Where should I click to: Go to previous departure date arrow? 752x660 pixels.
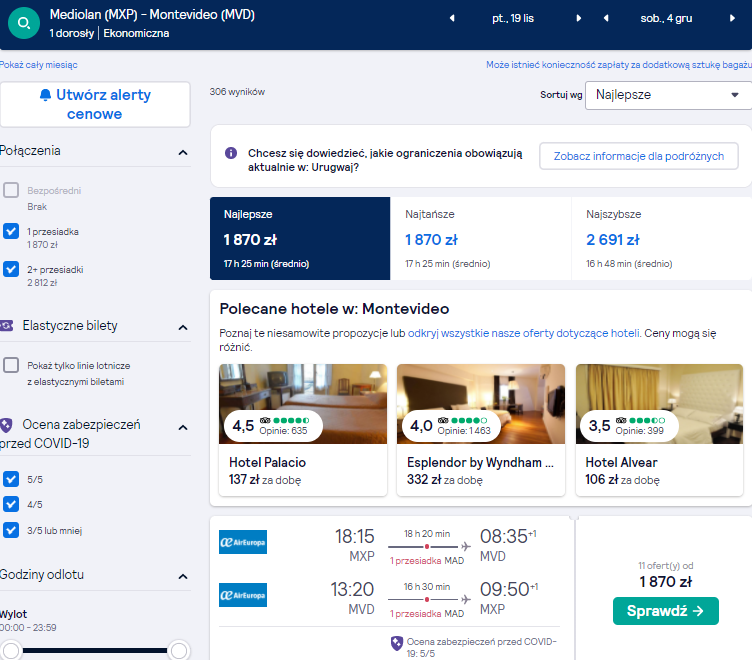pos(452,18)
